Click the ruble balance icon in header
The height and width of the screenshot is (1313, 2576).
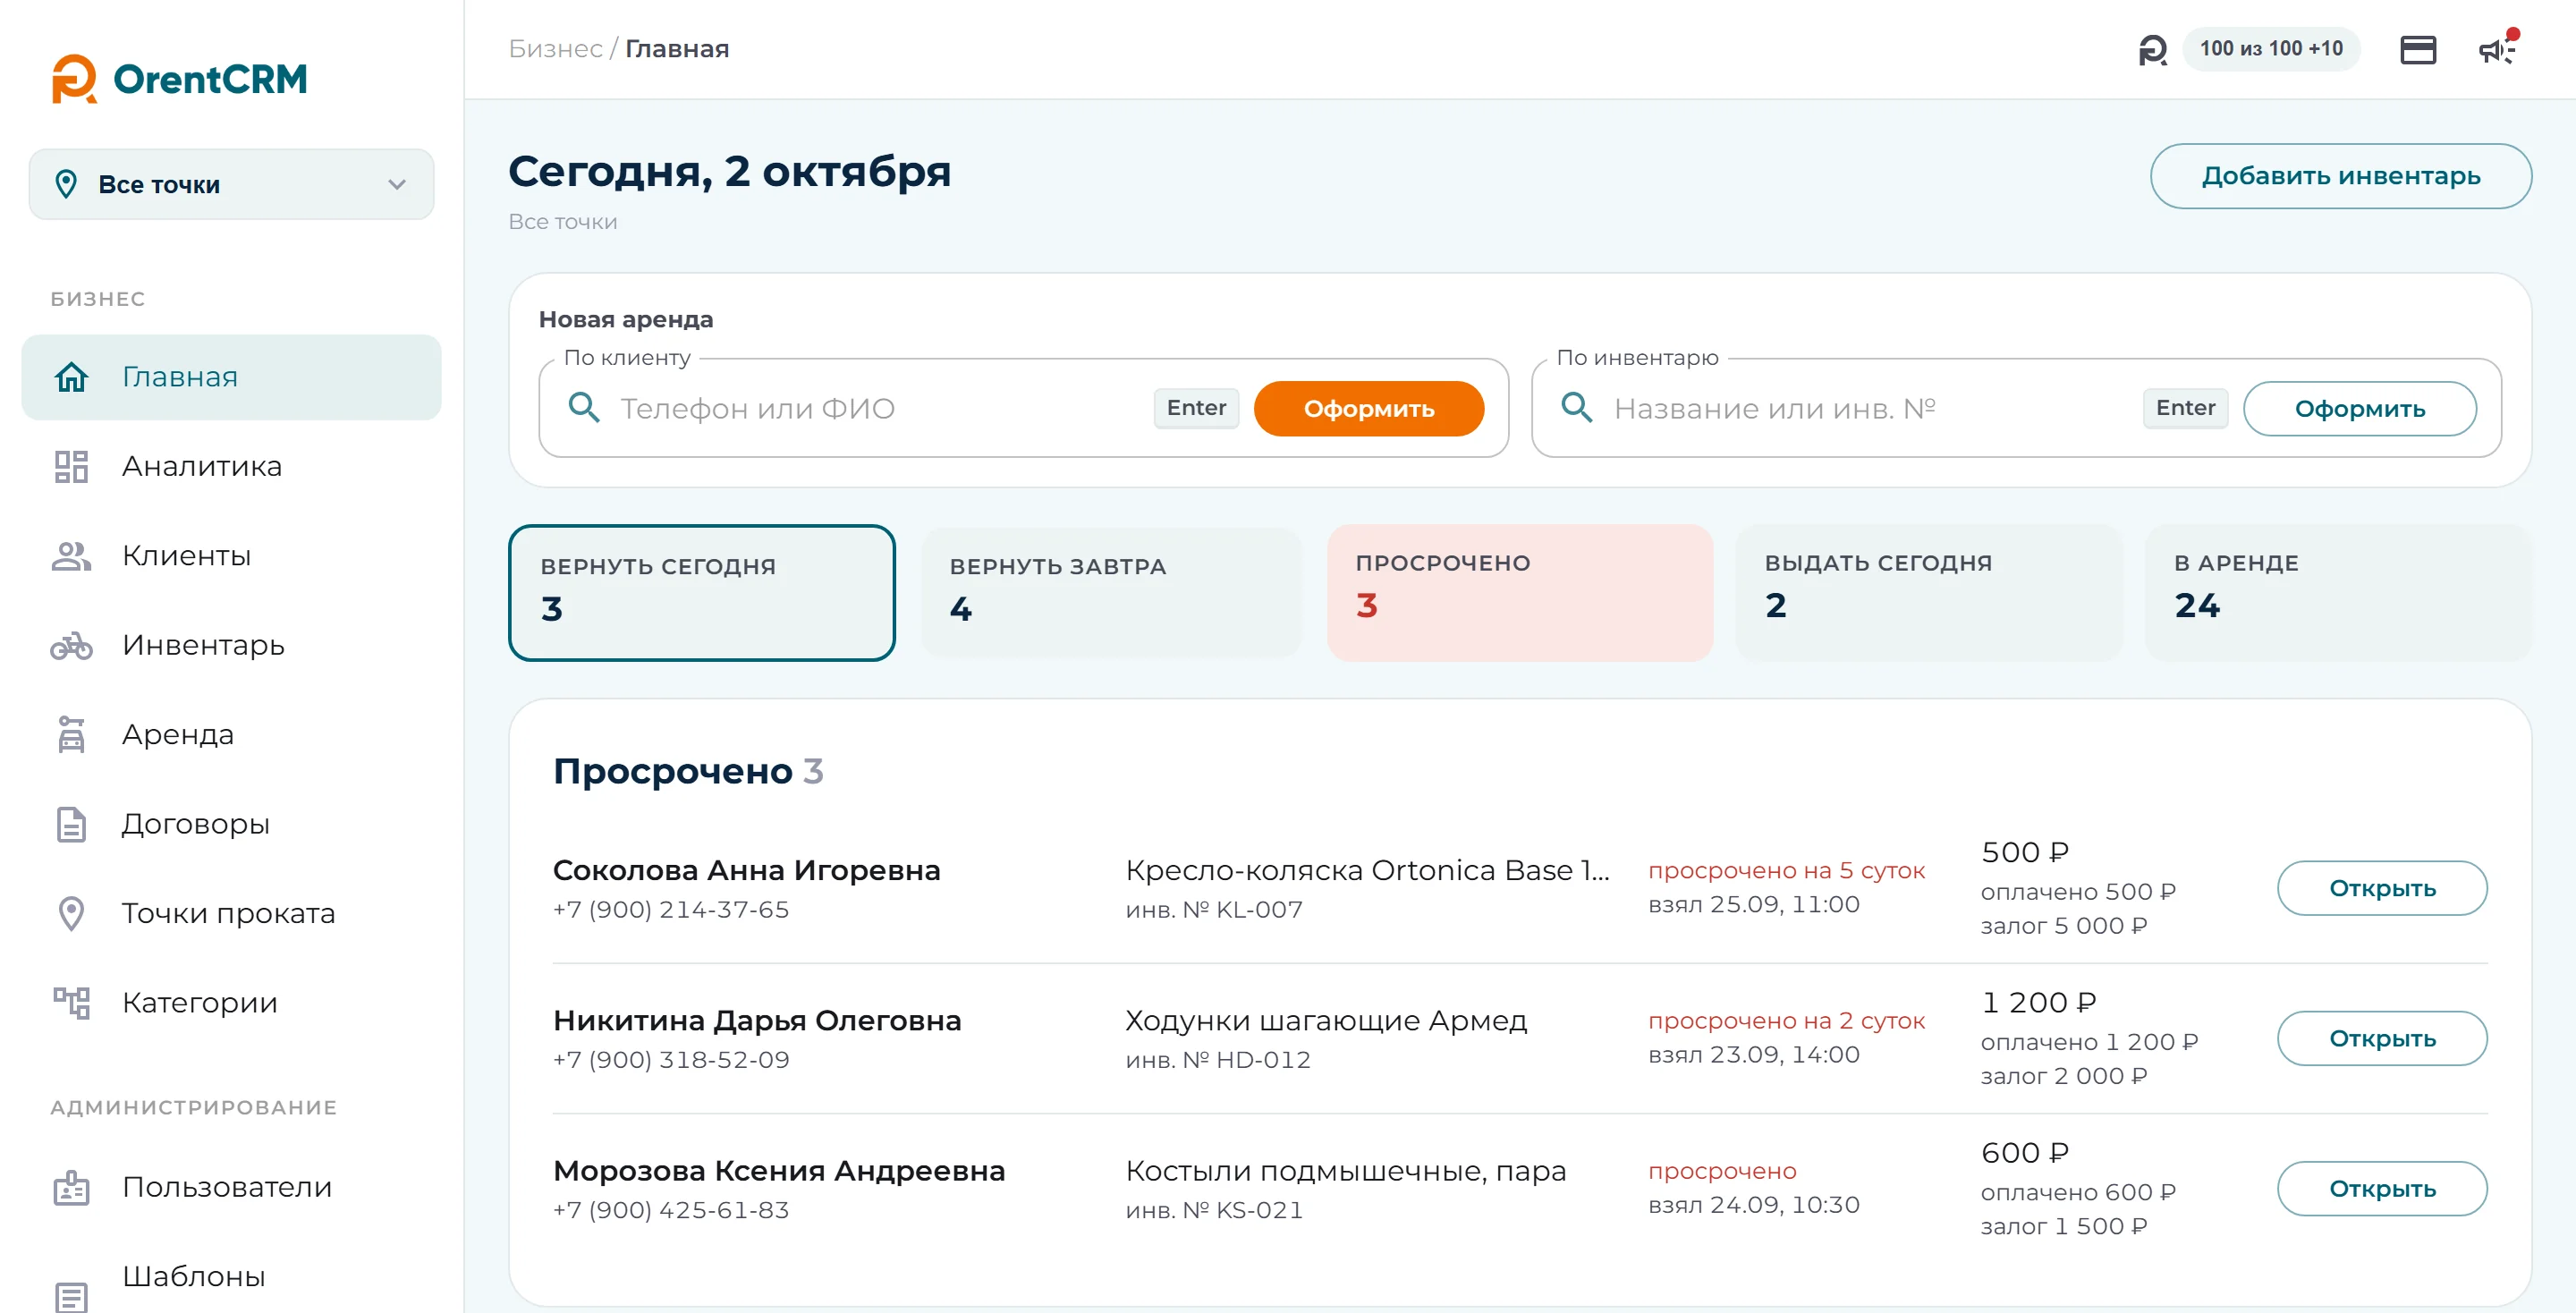pos(2152,49)
